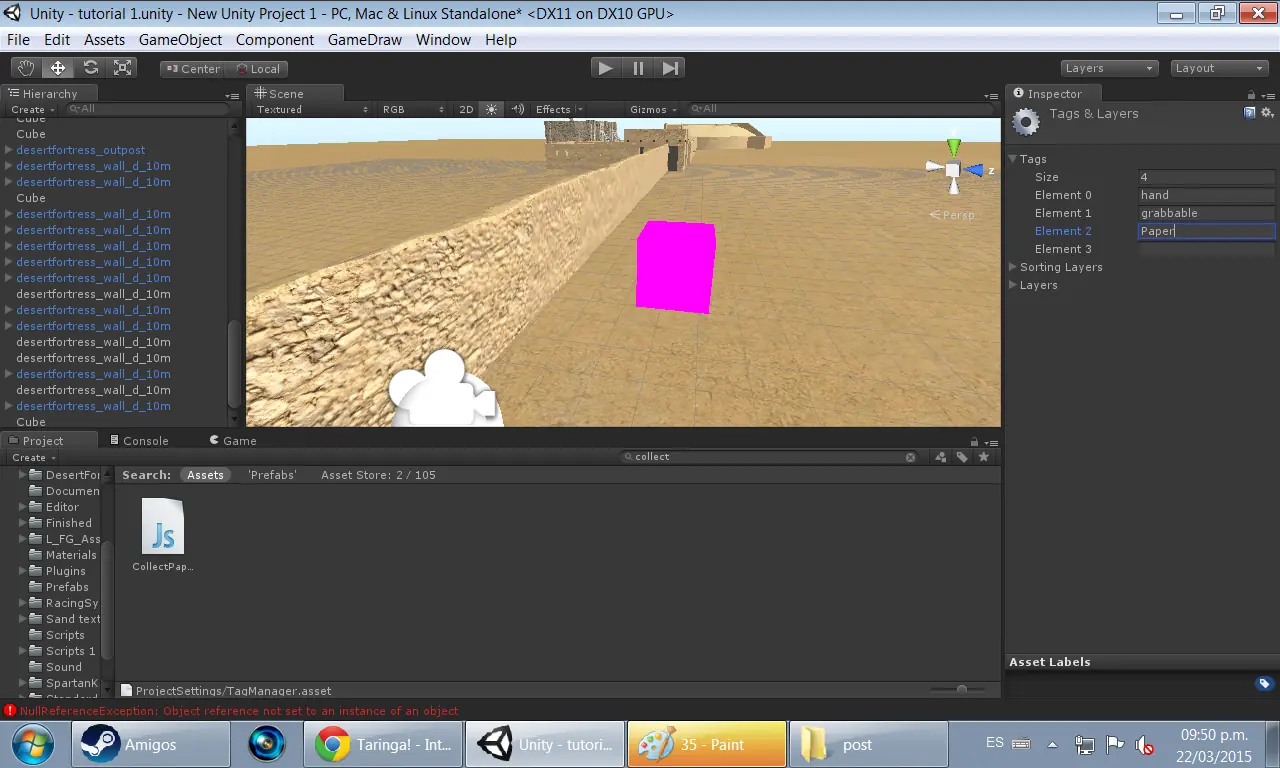Expand desertfortress_outpost in Hierarchy
Viewport: 1280px width, 768px height.
click(x=8, y=150)
